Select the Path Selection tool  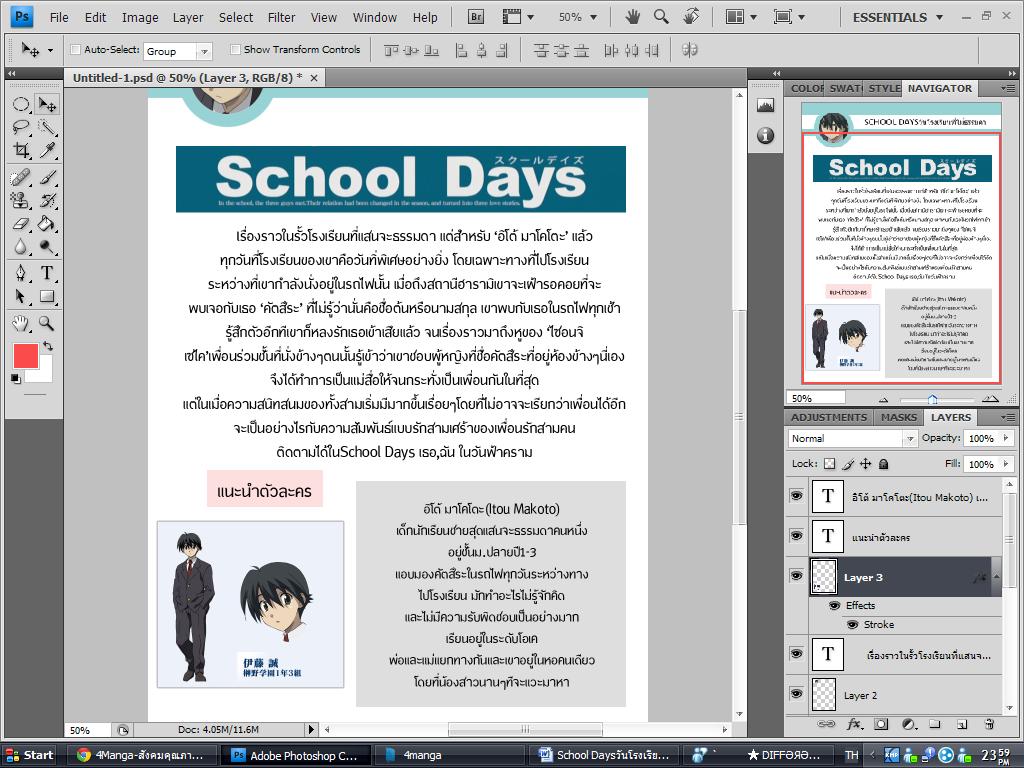tap(21, 296)
